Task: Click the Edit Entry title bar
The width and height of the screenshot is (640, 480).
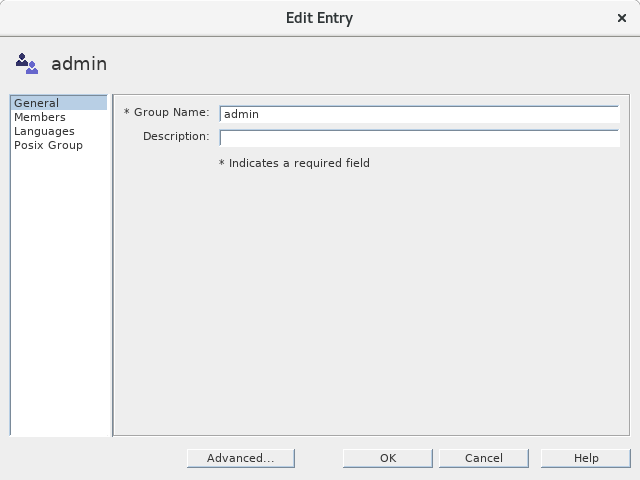Action: (320, 18)
